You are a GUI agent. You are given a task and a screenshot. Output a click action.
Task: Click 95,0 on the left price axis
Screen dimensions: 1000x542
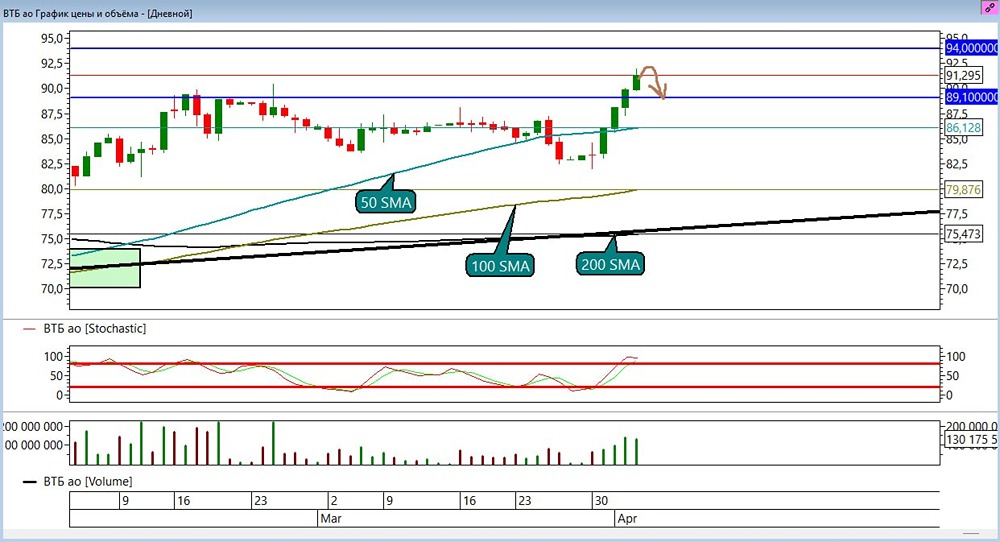point(52,39)
